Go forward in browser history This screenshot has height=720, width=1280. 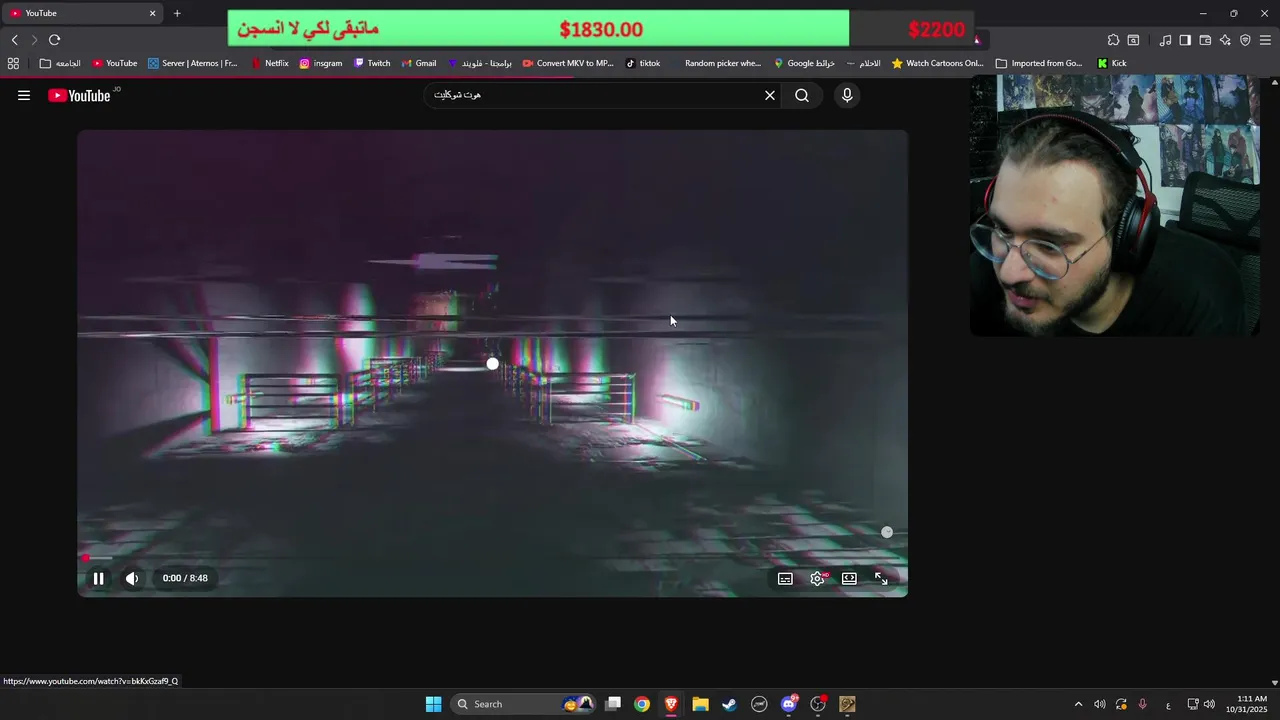pyautogui.click(x=34, y=40)
